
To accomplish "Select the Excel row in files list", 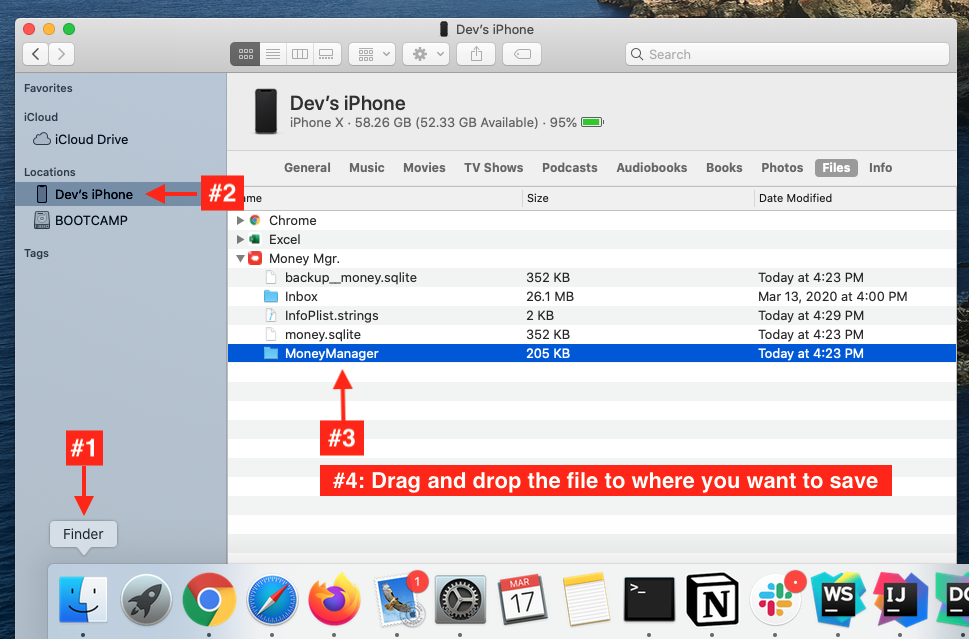I will 591,239.
